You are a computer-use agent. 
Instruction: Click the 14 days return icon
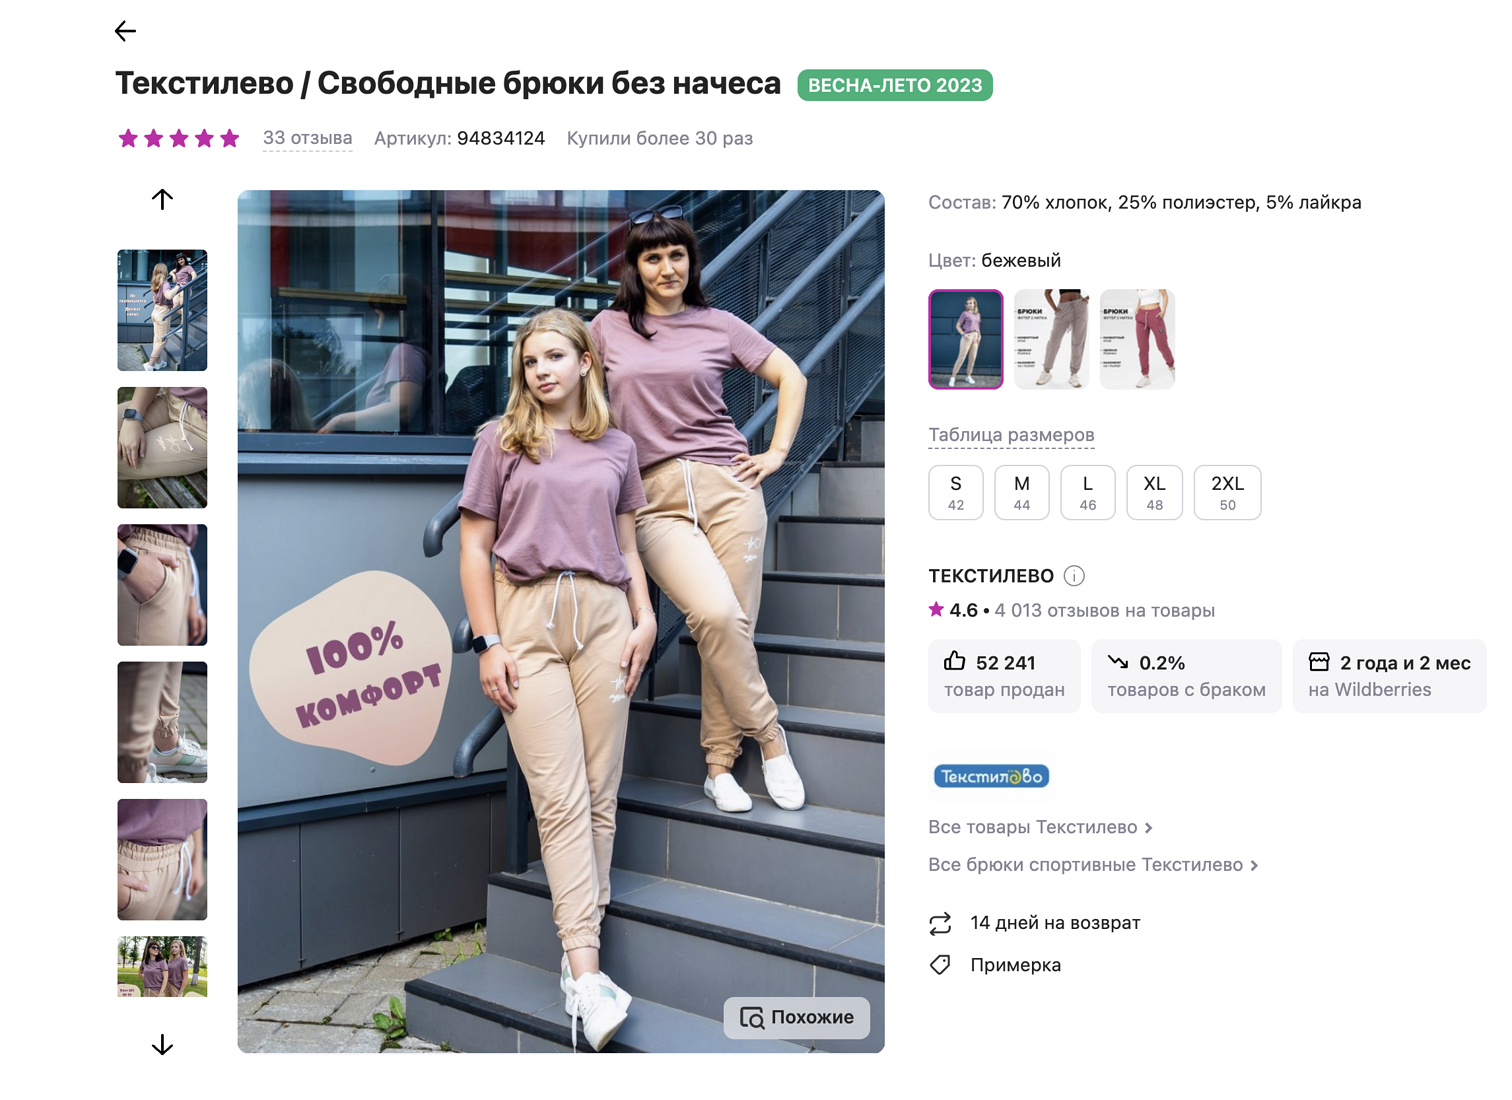pyautogui.click(x=940, y=924)
